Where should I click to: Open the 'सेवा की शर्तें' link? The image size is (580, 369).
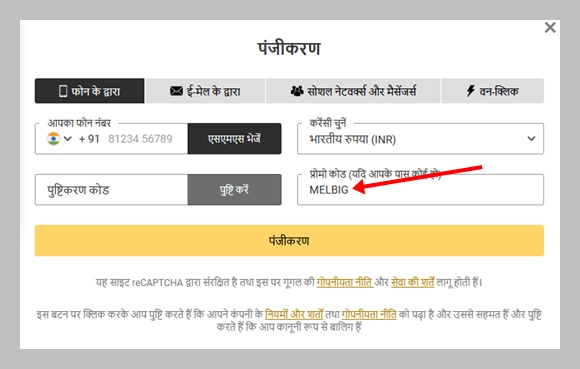point(412,282)
